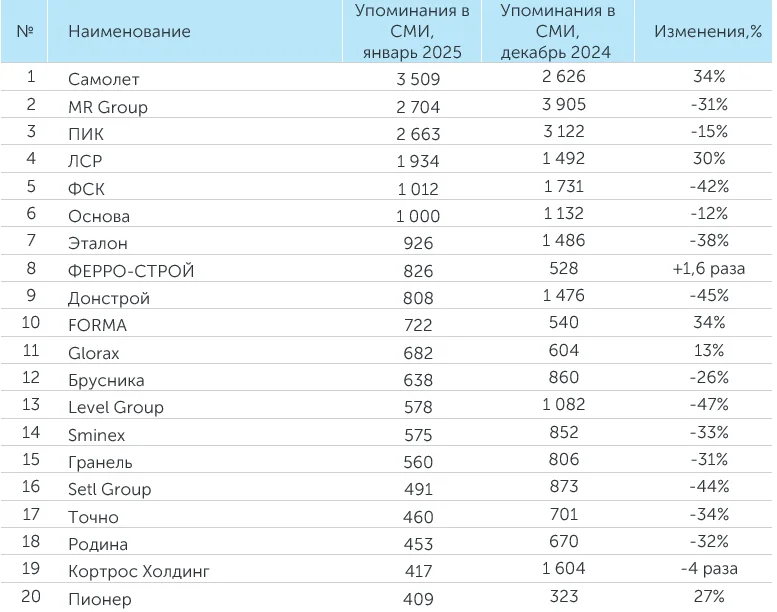Select the '-4 раза' change cell
Image resolution: width=777 pixels, height=612 pixels.
(x=709, y=568)
